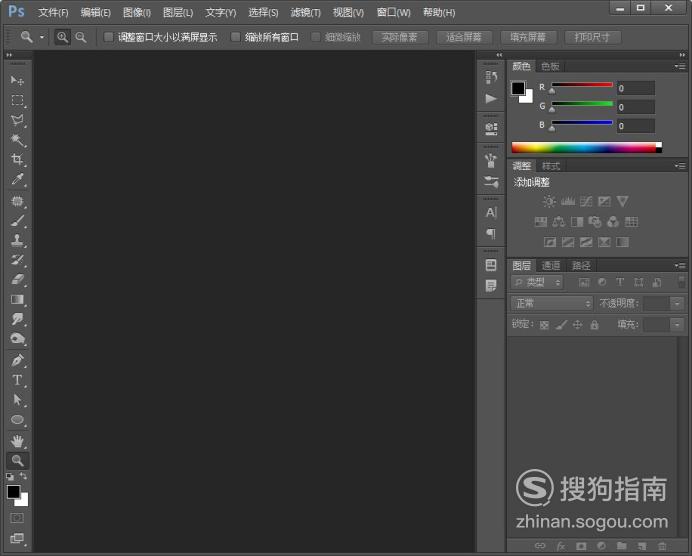Select the Eraser tool

point(17,280)
